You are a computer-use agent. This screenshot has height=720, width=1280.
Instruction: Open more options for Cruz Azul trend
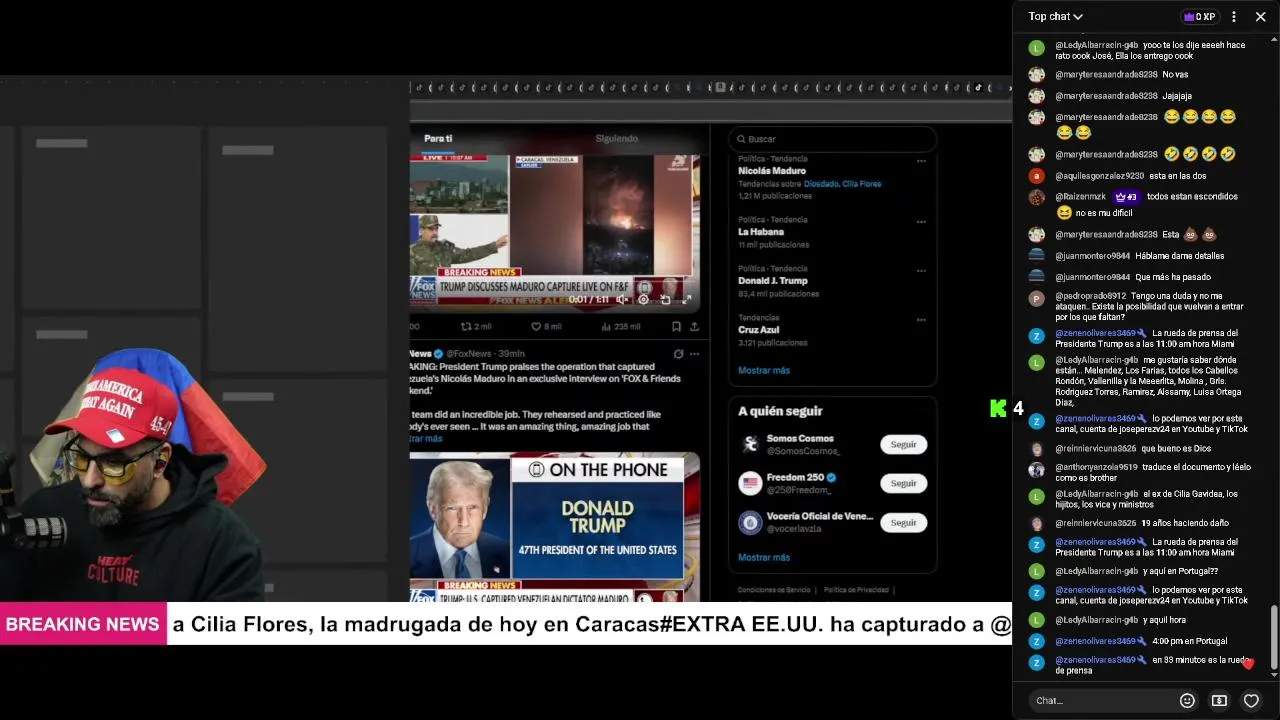(921, 319)
